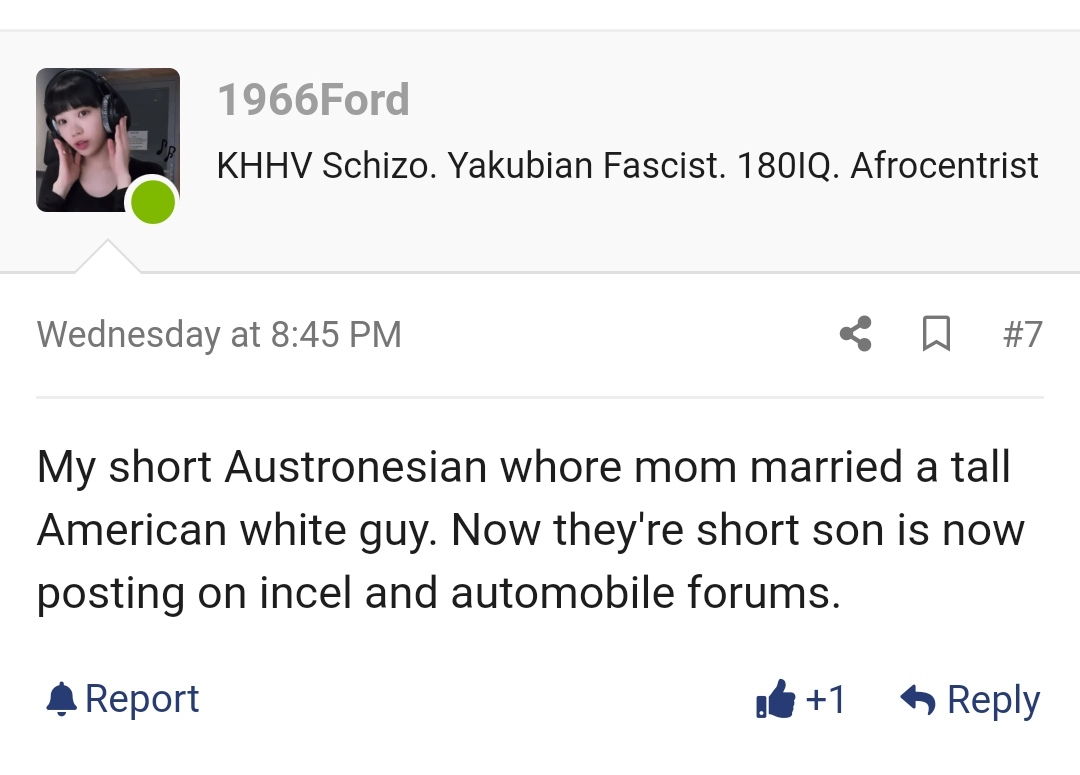View the +1 reaction count
The height and width of the screenshot is (775, 1080).
click(x=825, y=700)
